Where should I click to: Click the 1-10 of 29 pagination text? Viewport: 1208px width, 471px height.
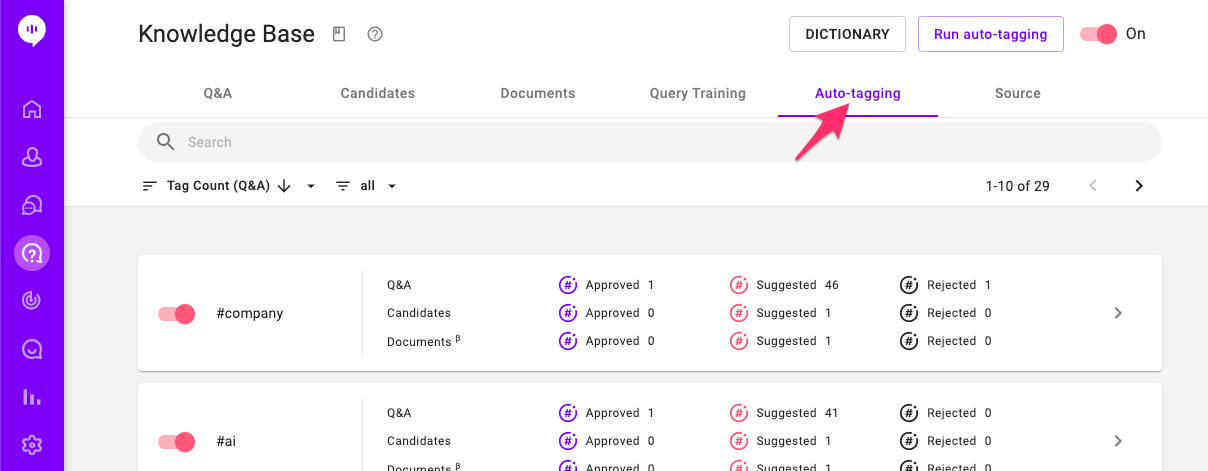pos(1017,186)
